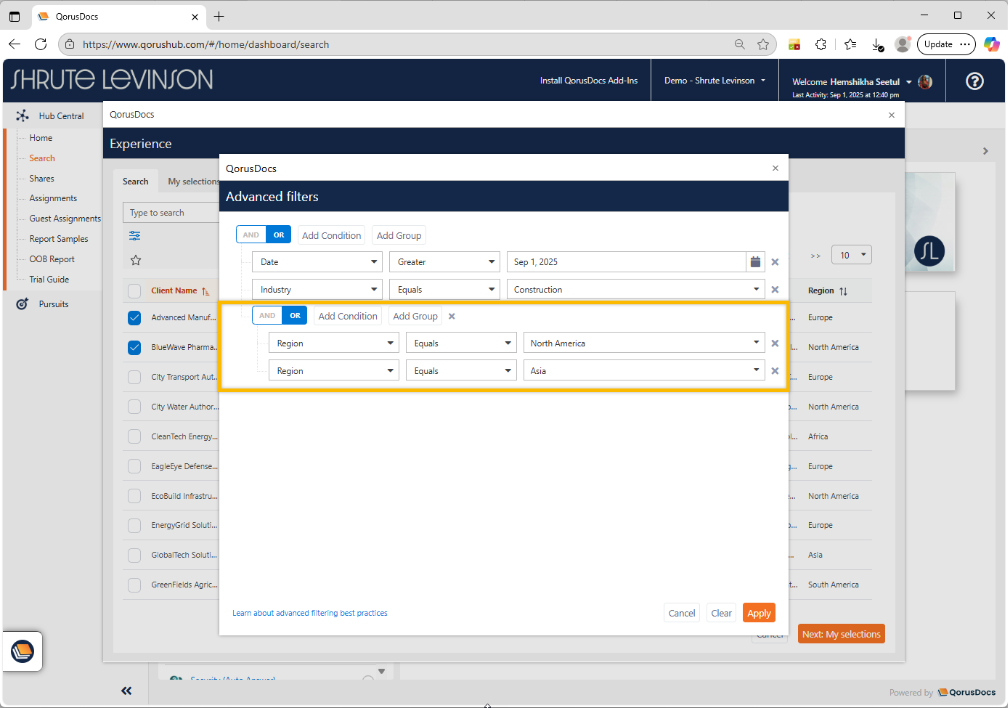Image resolution: width=1008 pixels, height=708 pixels.
Task: Open the help question mark icon
Action: [x=974, y=81]
